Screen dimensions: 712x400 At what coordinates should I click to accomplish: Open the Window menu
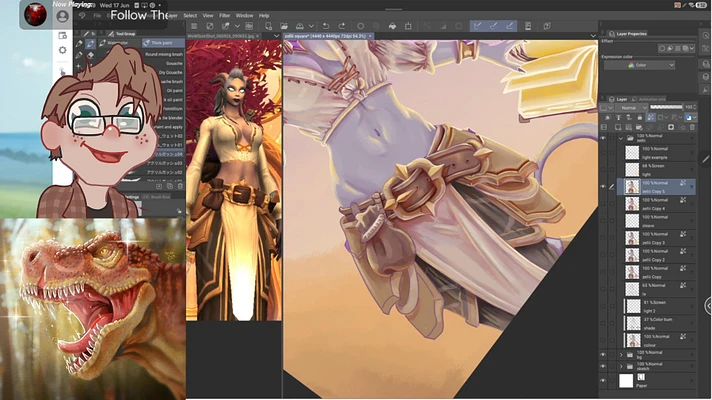[x=244, y=15]
